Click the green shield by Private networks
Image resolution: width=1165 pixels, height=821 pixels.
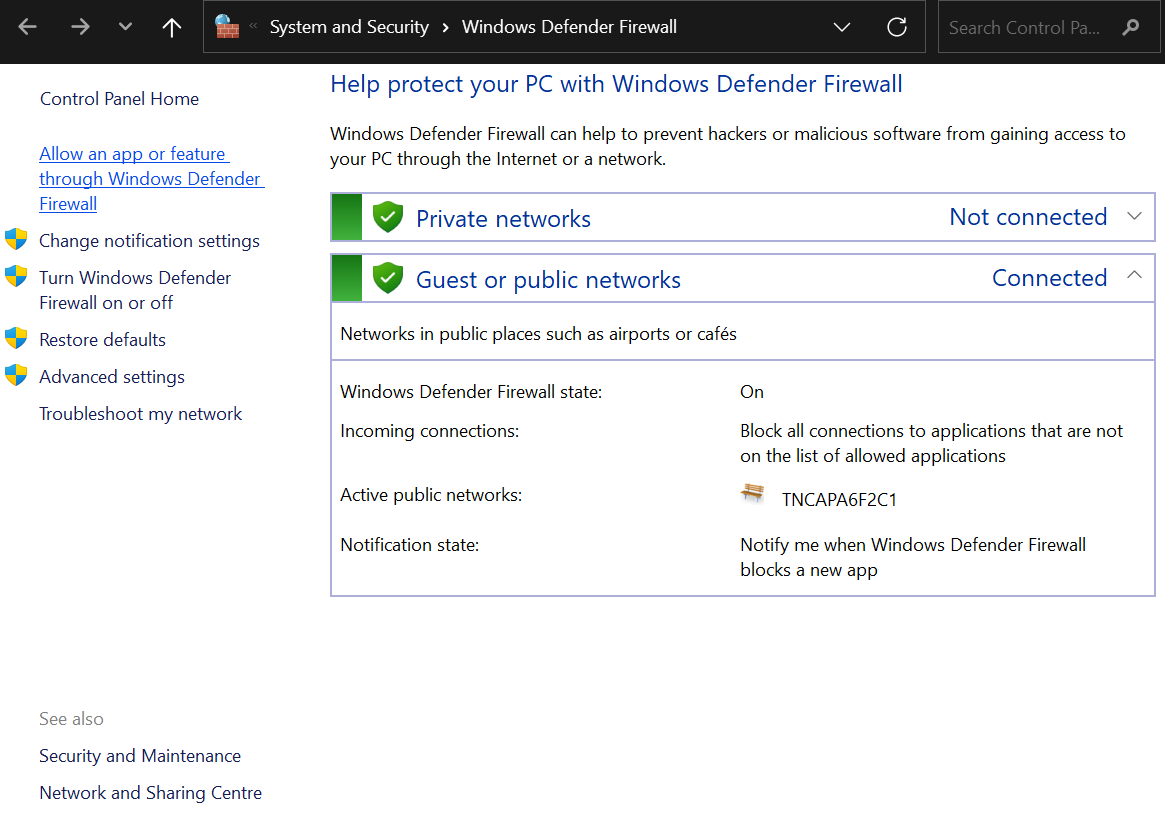coord(388,218)
